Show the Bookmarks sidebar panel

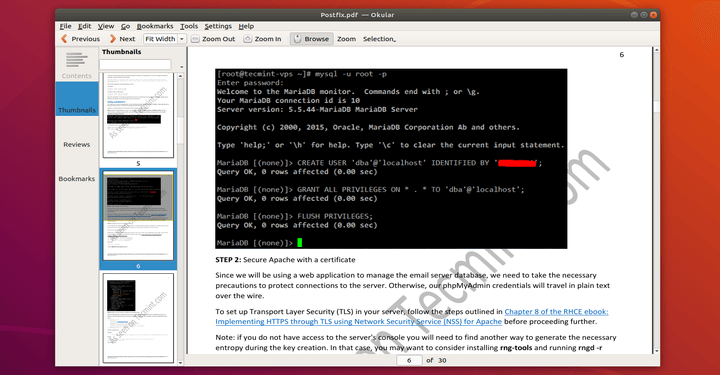[77, 179]
